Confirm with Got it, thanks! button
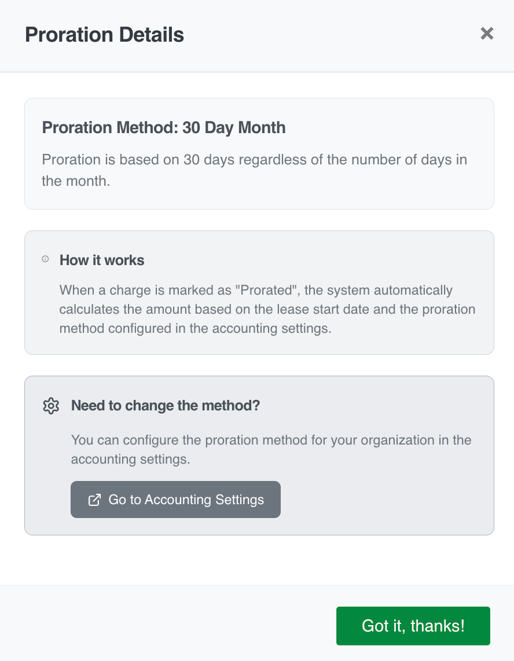514x661 pixels. click(413, 626)
